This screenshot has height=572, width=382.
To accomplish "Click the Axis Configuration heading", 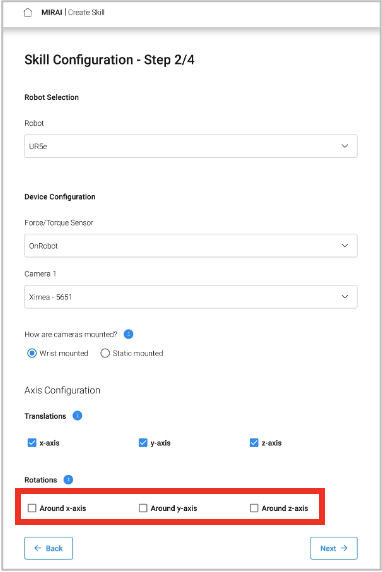I will point(62,390).
